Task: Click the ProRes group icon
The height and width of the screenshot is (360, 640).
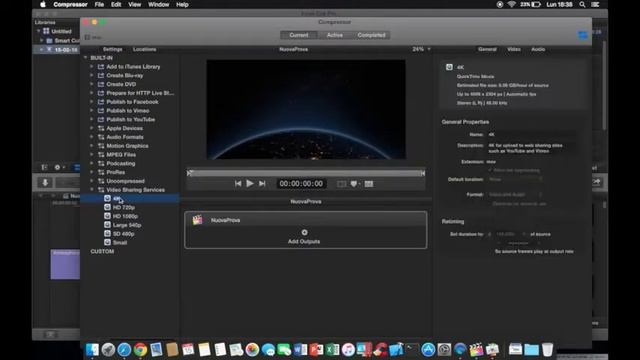Action: [x=101, y=172]
